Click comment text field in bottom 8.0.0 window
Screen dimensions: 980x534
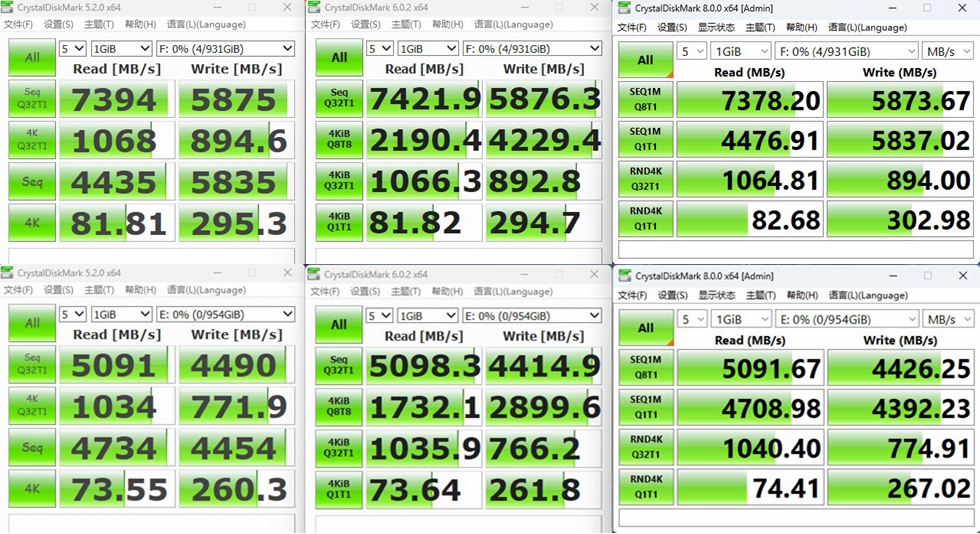tap(796, 517)
